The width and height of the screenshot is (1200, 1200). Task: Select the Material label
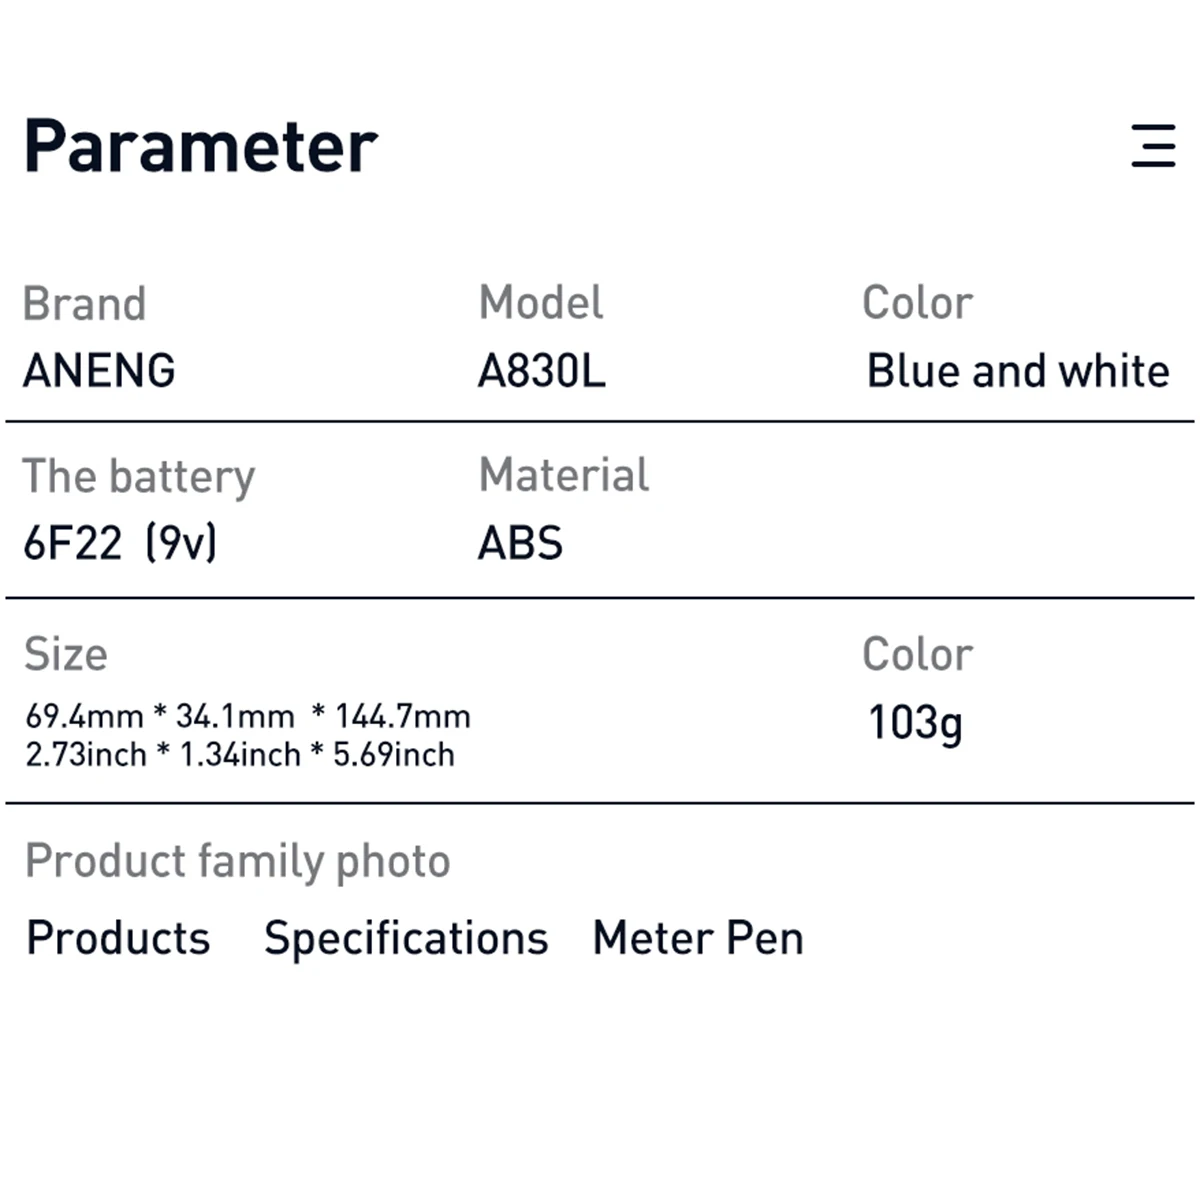[x=564, y=475]
